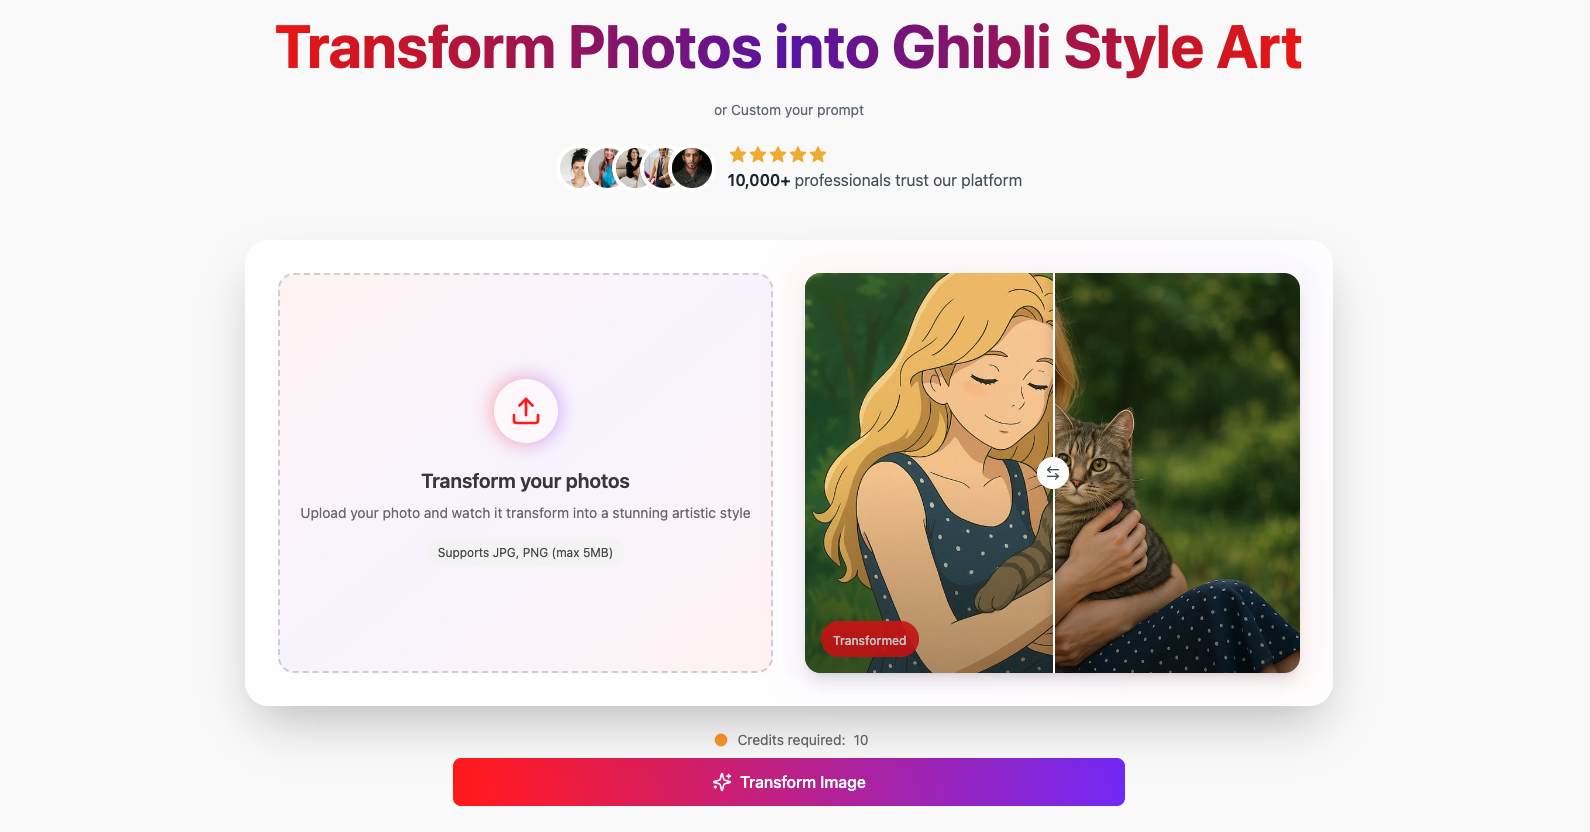Click the 'or Custom your prompt' text
The image size is (1590, 832).
click(x=789, y=110)
